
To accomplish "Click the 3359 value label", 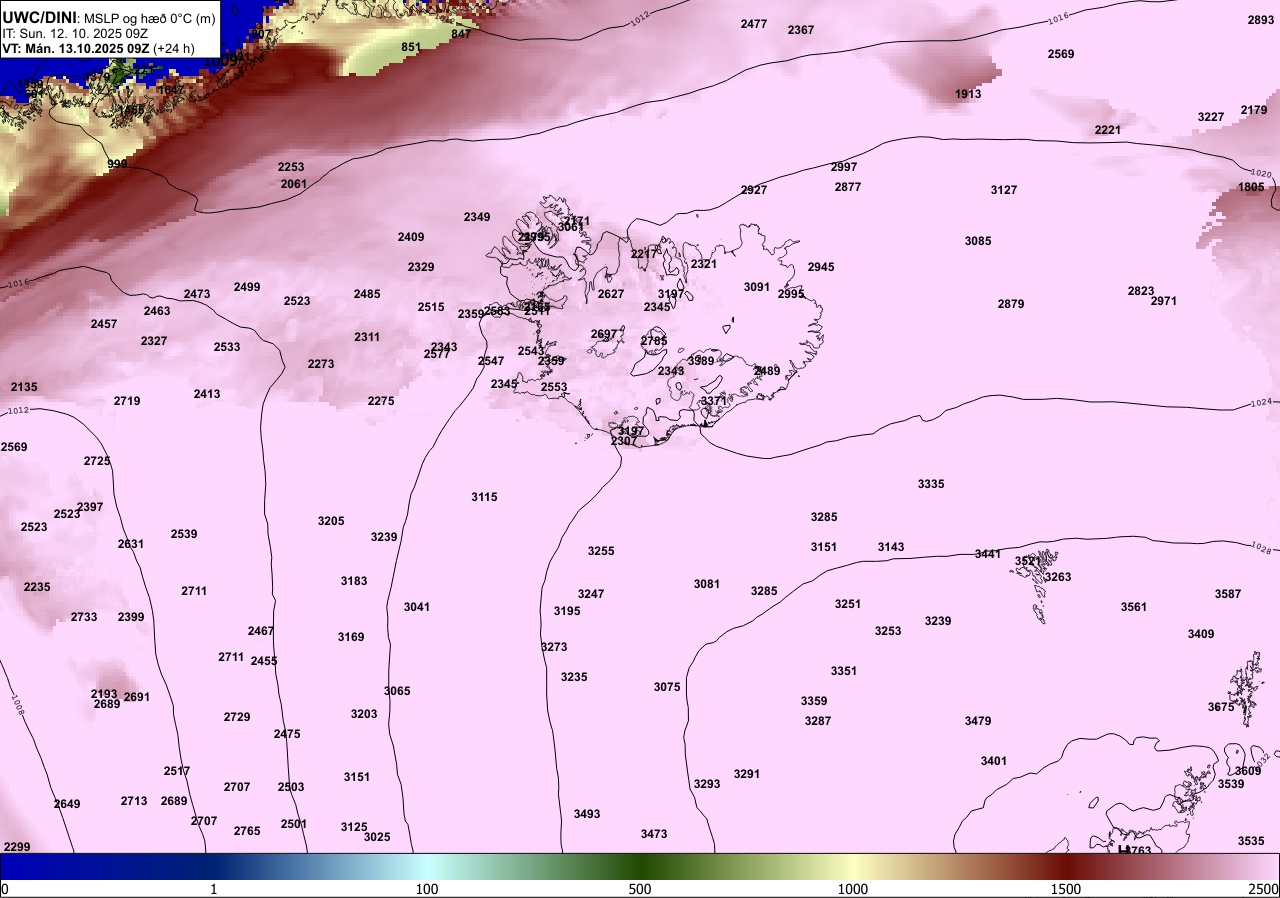I will point(814,701).
